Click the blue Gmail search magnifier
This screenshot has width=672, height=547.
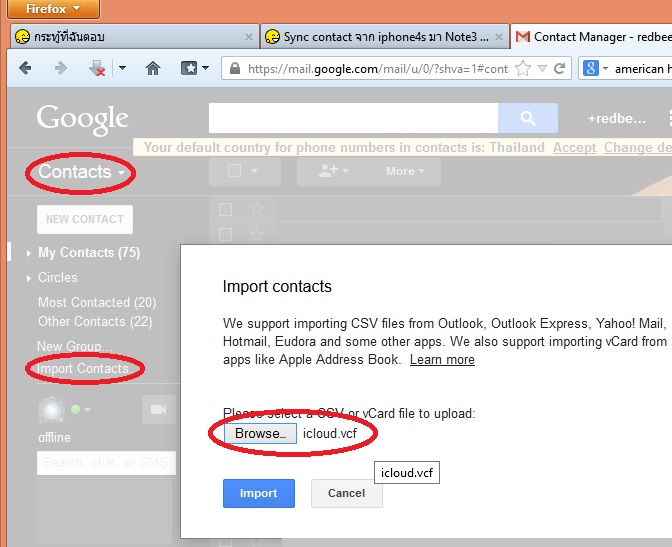(x=528, y=118)
